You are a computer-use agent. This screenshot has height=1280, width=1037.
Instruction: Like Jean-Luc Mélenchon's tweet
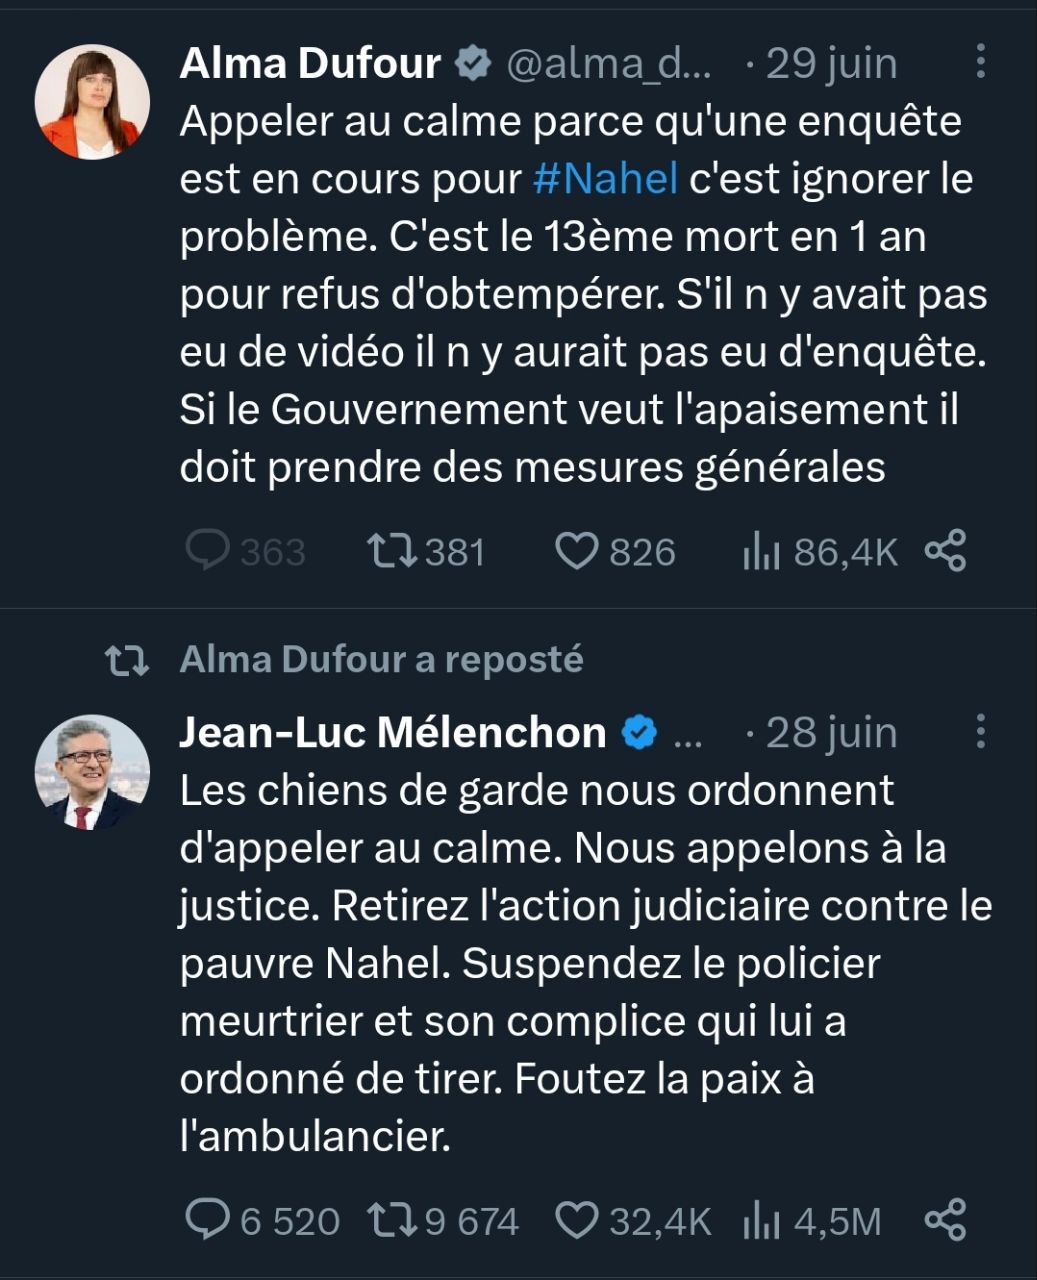tap(576, 1220)
